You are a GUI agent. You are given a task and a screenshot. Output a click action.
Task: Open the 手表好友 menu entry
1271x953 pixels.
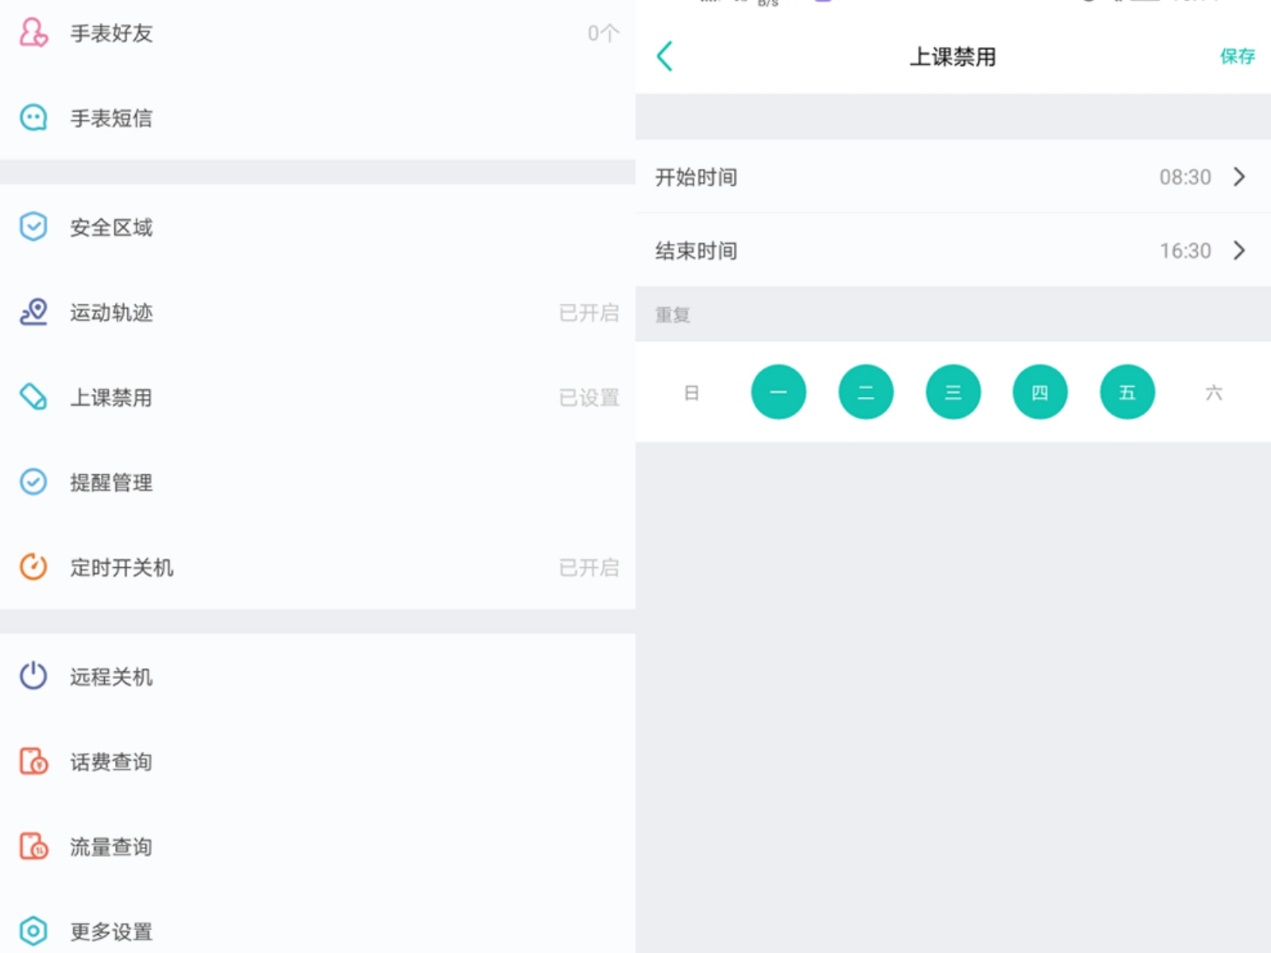tap(110, 33)
